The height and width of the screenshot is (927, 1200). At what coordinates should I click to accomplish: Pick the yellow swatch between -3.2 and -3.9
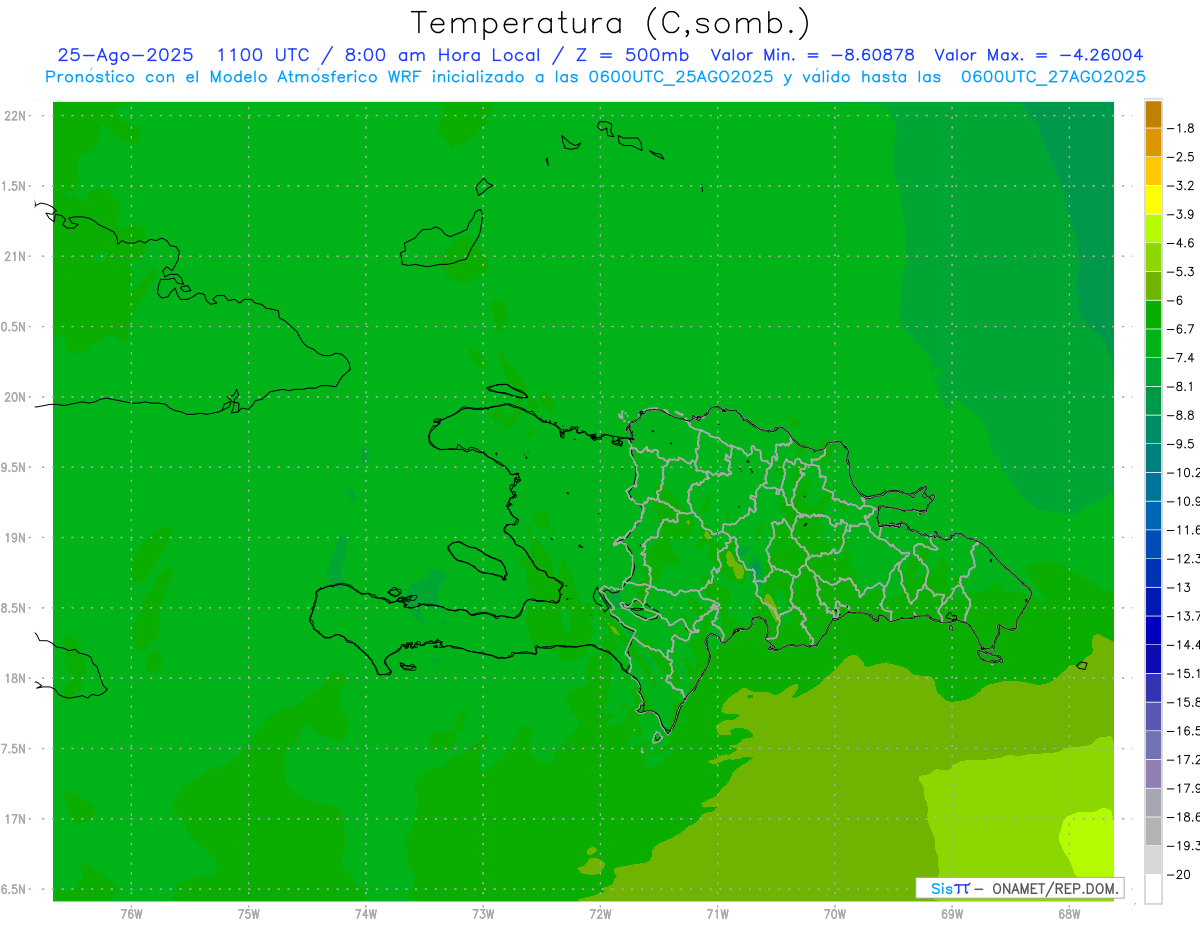click(x=1153, y=200)
